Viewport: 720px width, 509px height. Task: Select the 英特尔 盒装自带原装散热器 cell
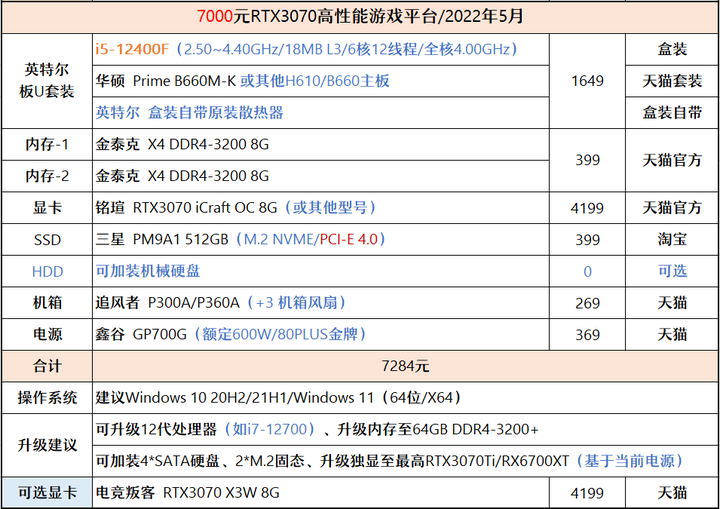pyautogui.click(x=321, y=113)
